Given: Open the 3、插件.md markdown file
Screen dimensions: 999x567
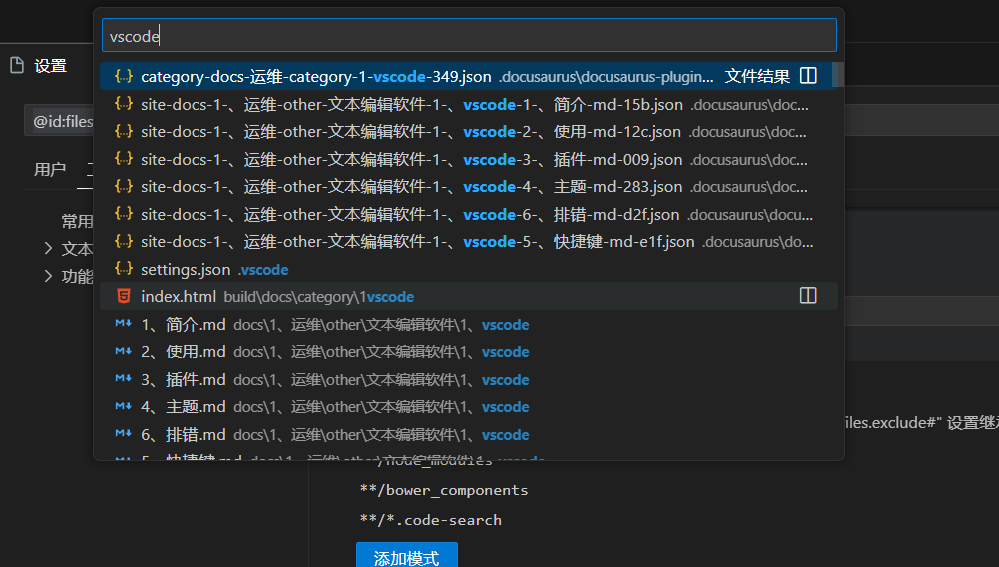Looking at the screenshot, I should [468, 379].
